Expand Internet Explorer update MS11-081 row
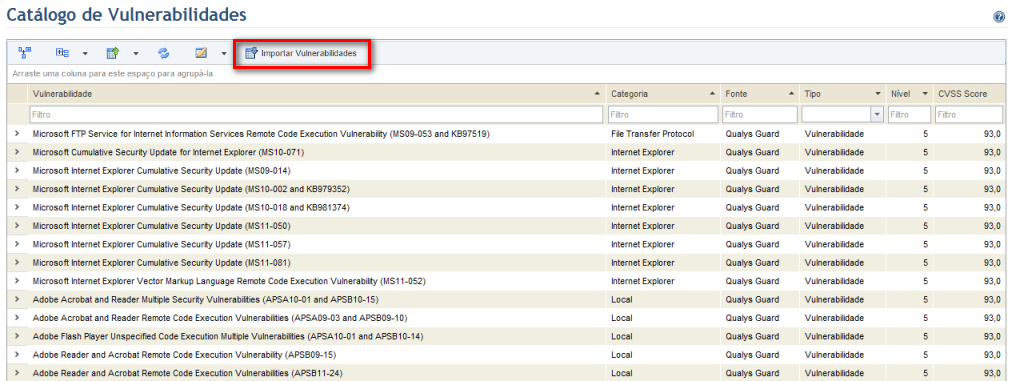The height and width of the screenshot is (381, 1016). pyautogui.click(x=17, y=263)
